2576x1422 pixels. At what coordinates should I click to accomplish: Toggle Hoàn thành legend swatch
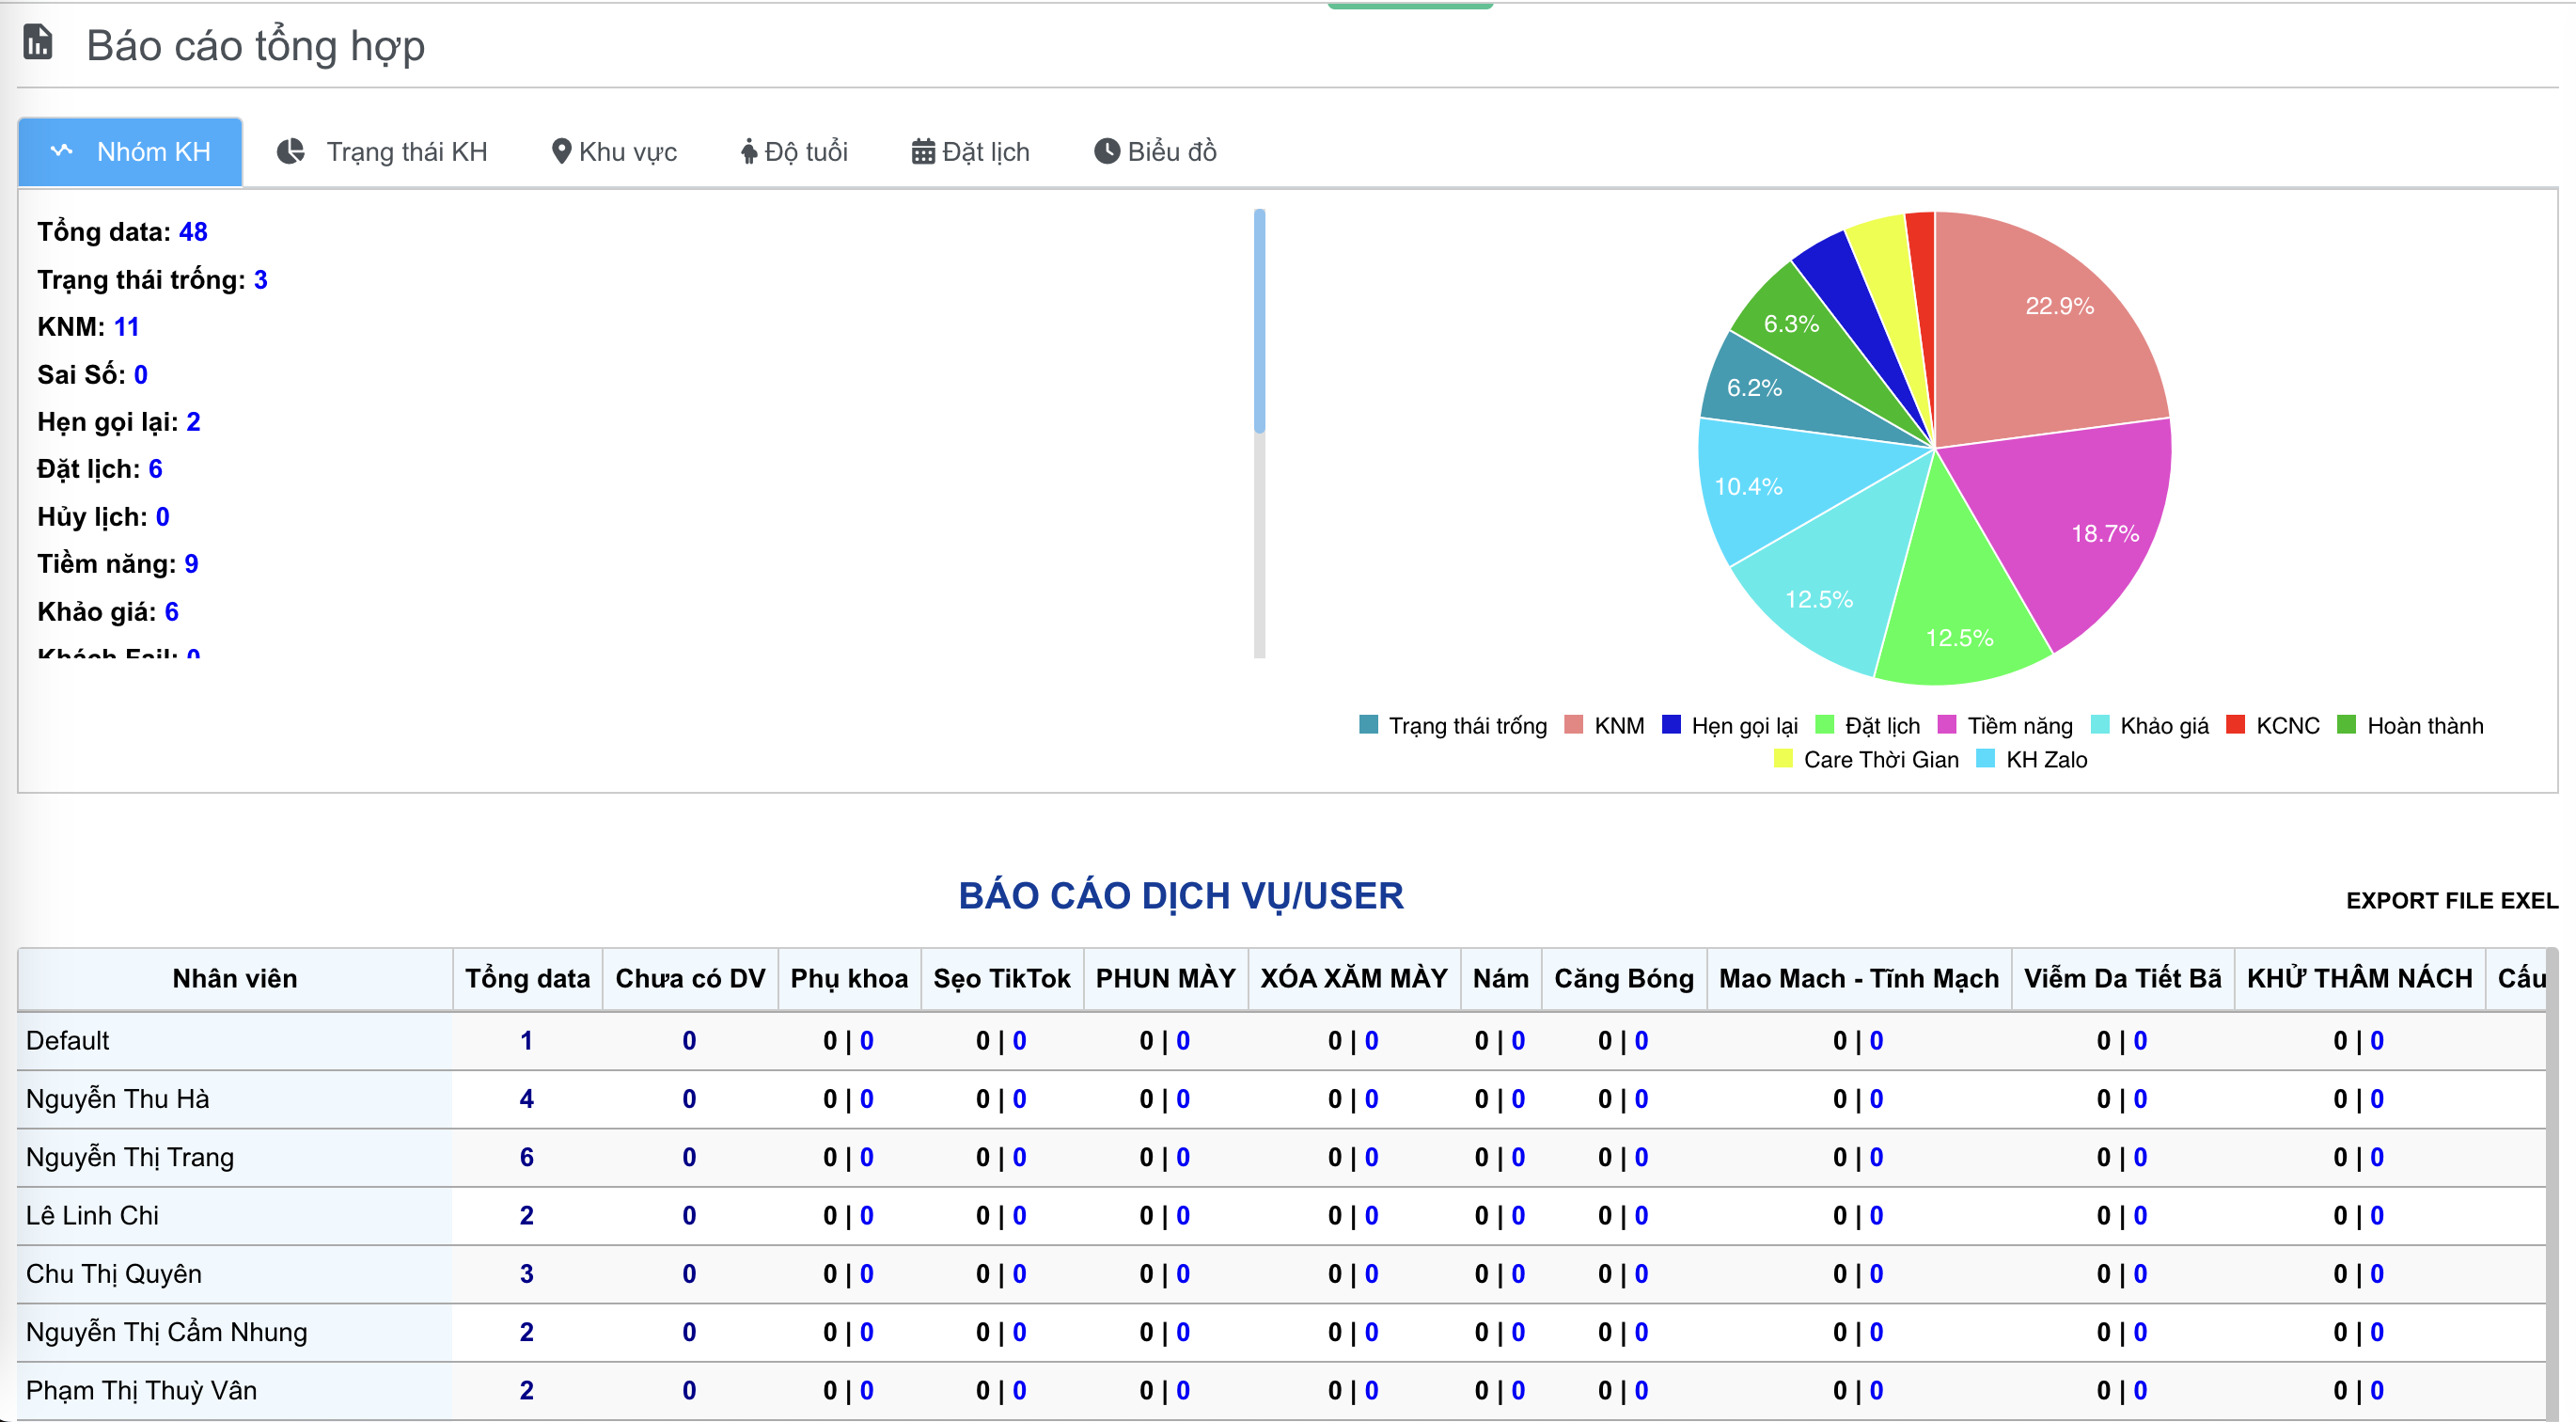(x=2347, y=724)
